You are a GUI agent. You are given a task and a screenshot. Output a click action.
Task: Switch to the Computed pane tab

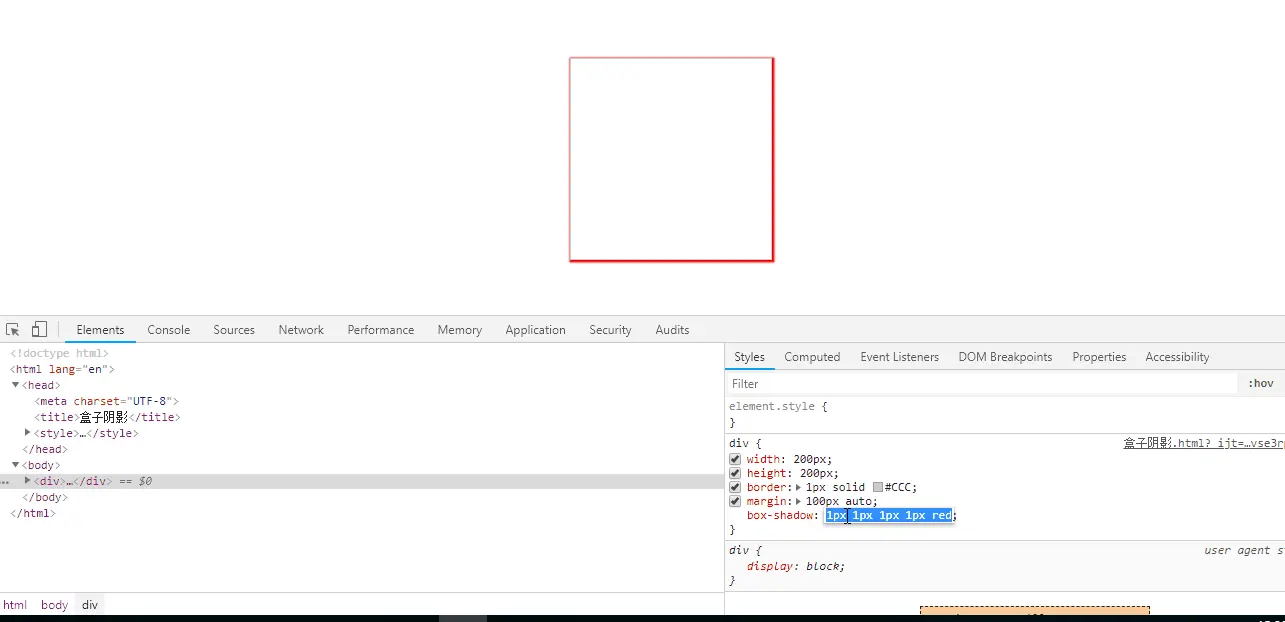click(812, 357)
